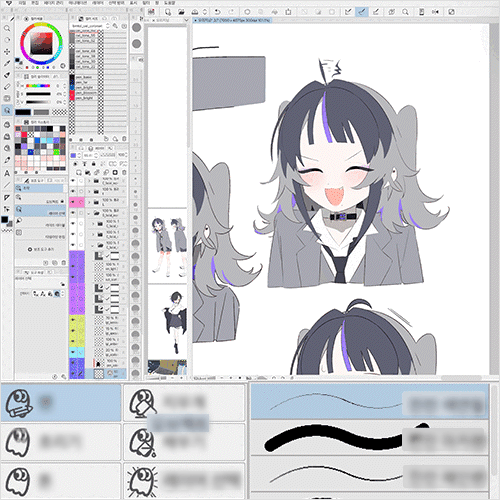
Task: Click the add sub tool button with plus circle
Action: tap(42, 249)
